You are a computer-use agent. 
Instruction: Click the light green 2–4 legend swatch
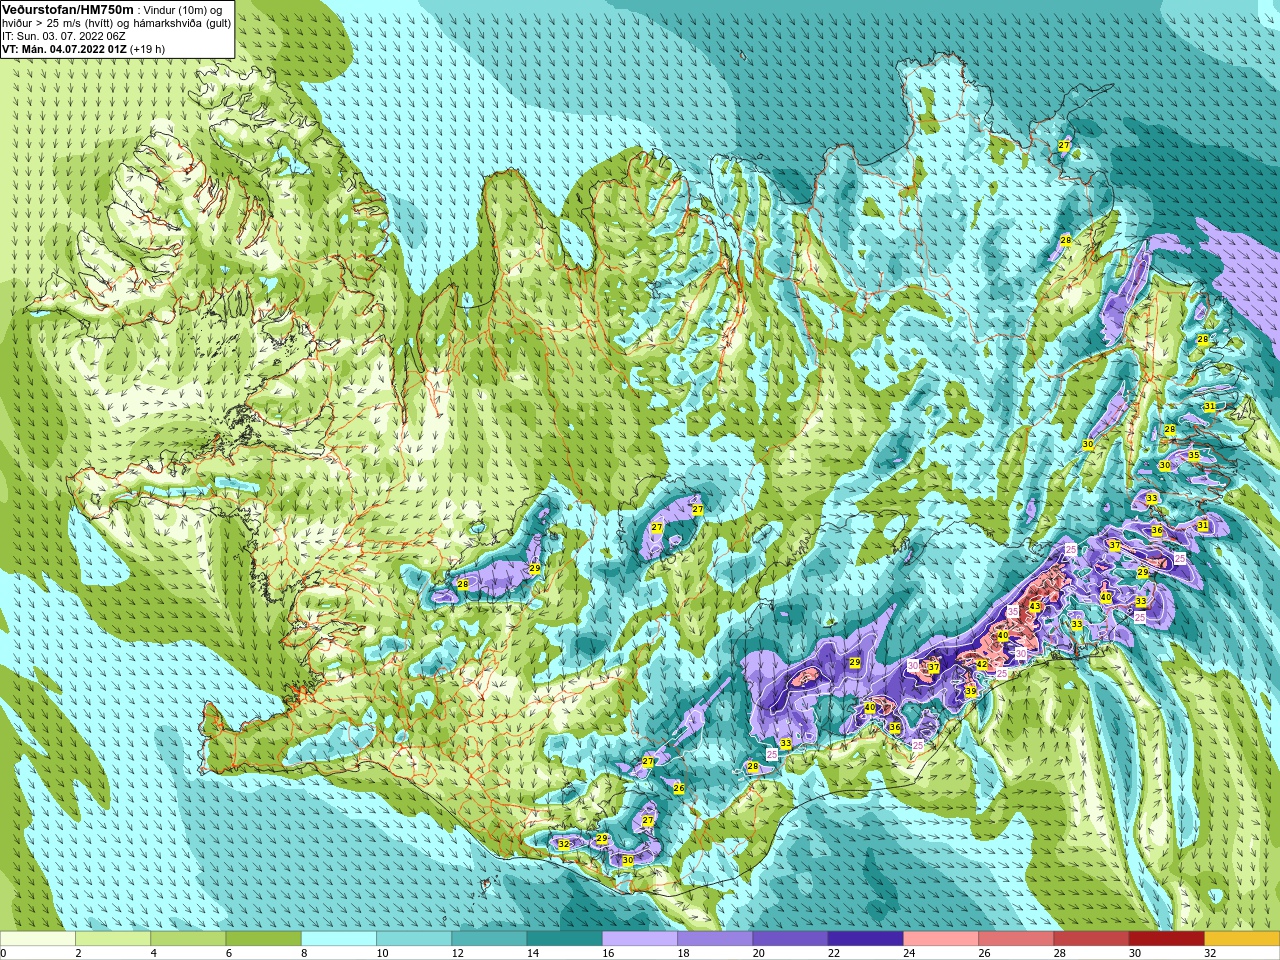(x=113, y=939)
